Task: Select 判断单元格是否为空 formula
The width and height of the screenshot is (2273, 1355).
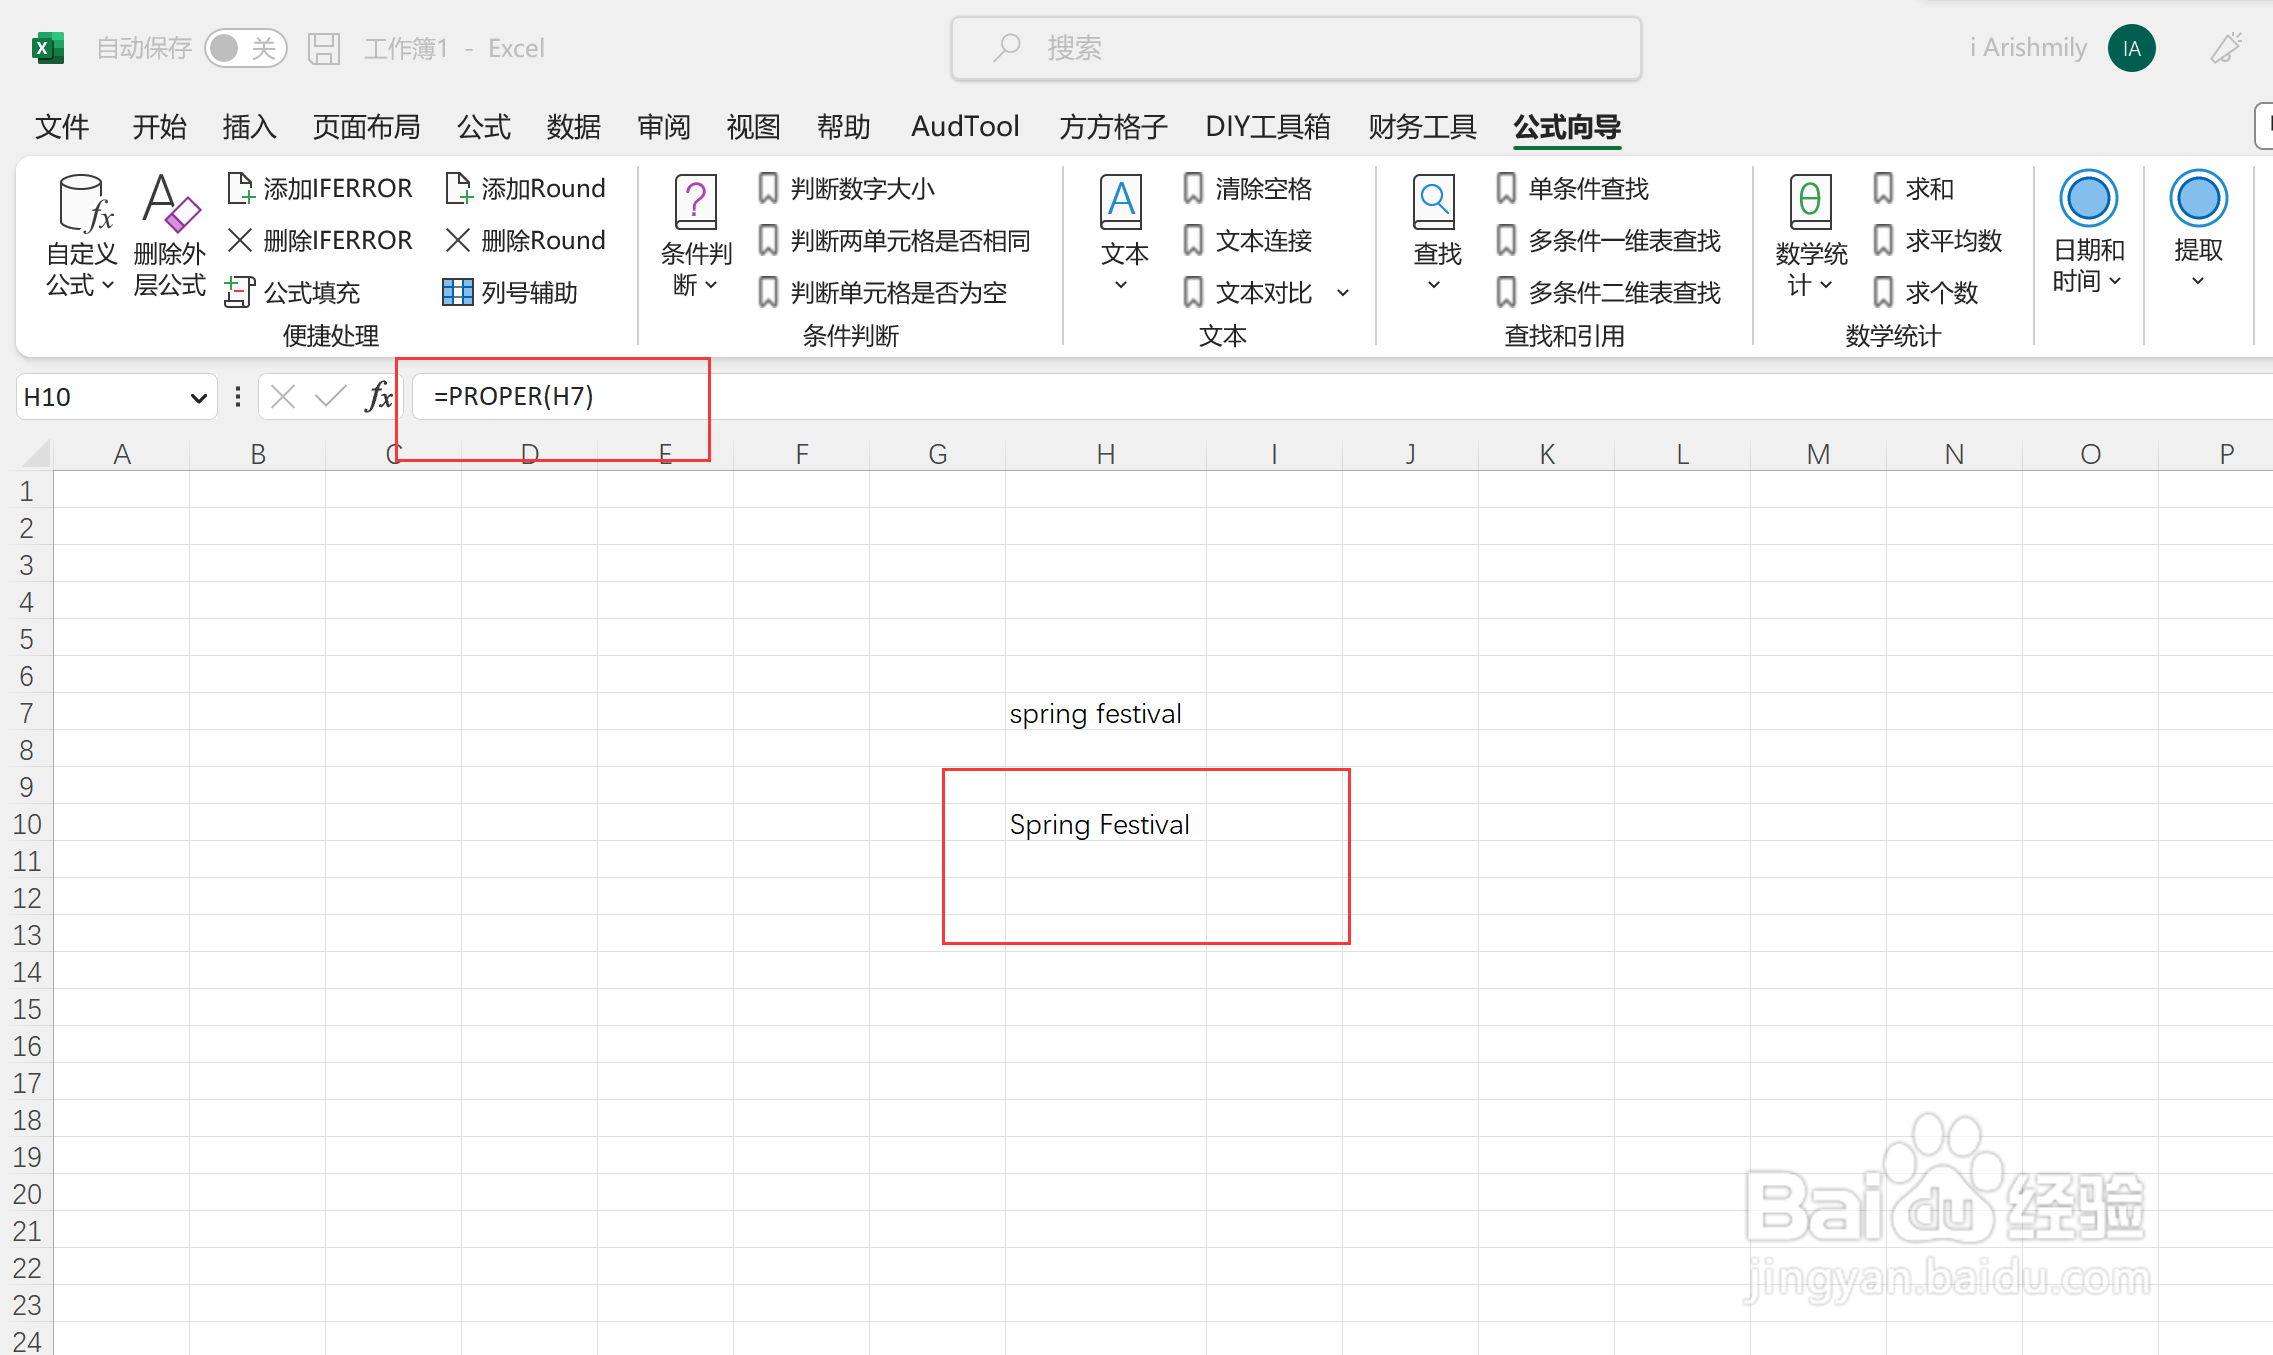Action: coord(882,292)
